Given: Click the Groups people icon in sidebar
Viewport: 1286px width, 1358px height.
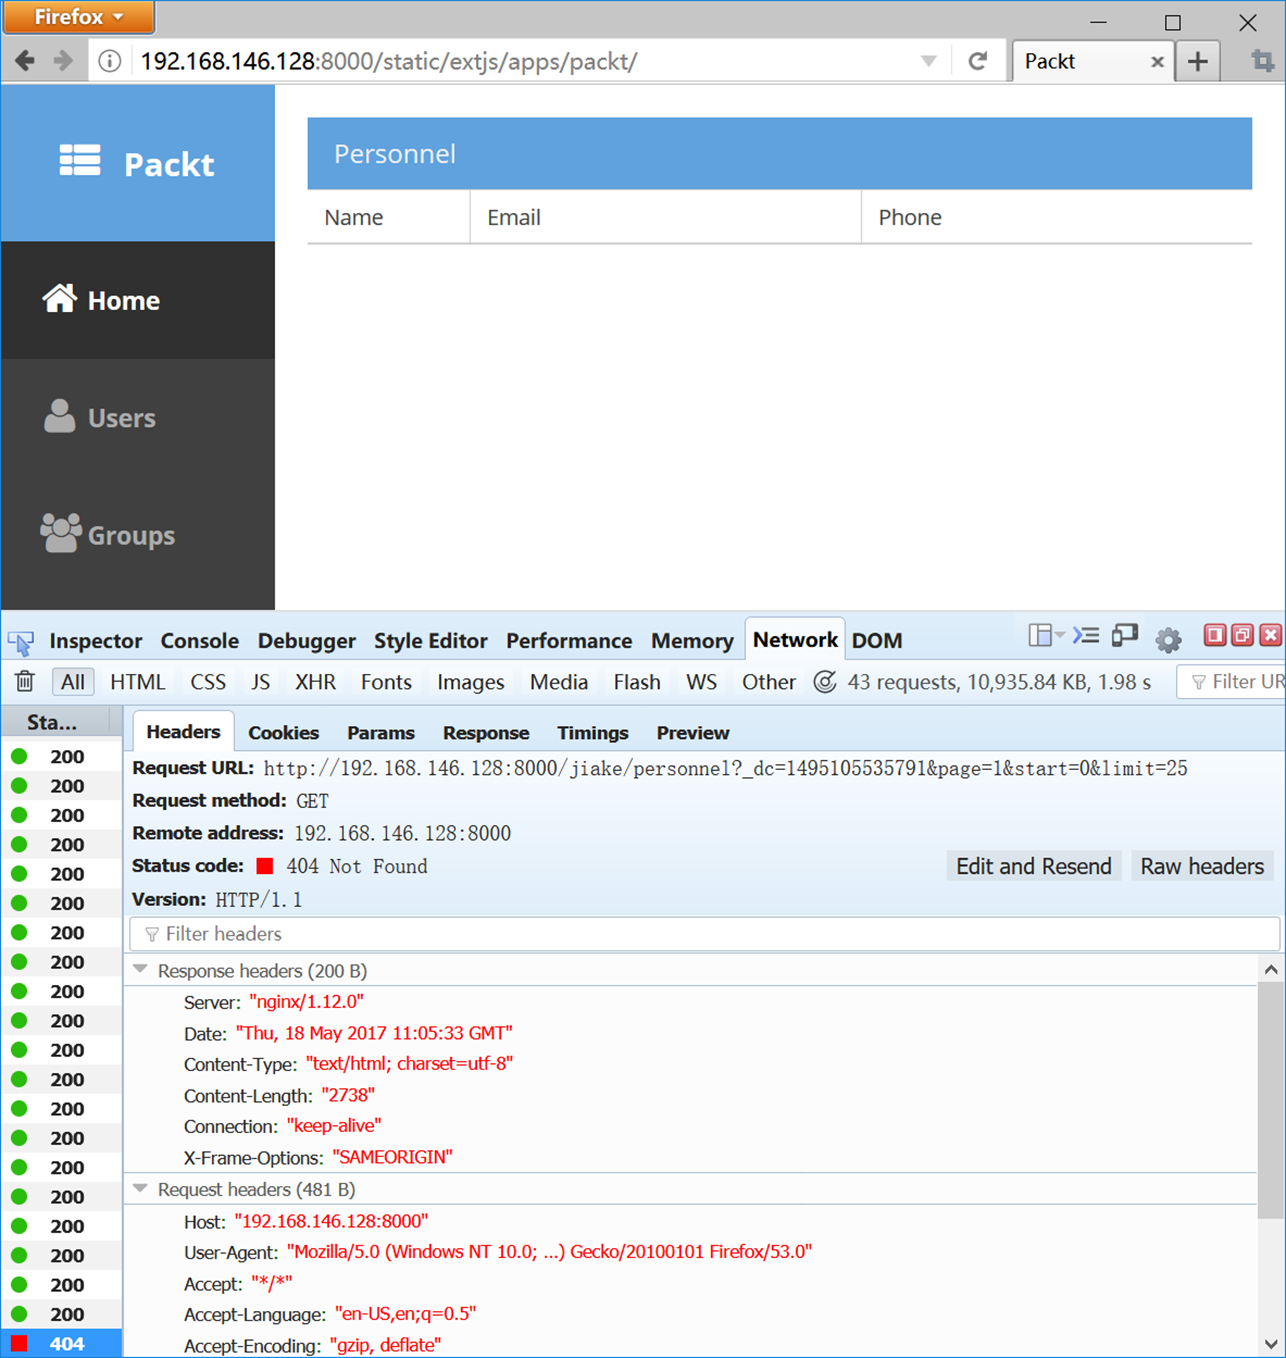Looking at the screenshot, I should click(x=61, y=533).
